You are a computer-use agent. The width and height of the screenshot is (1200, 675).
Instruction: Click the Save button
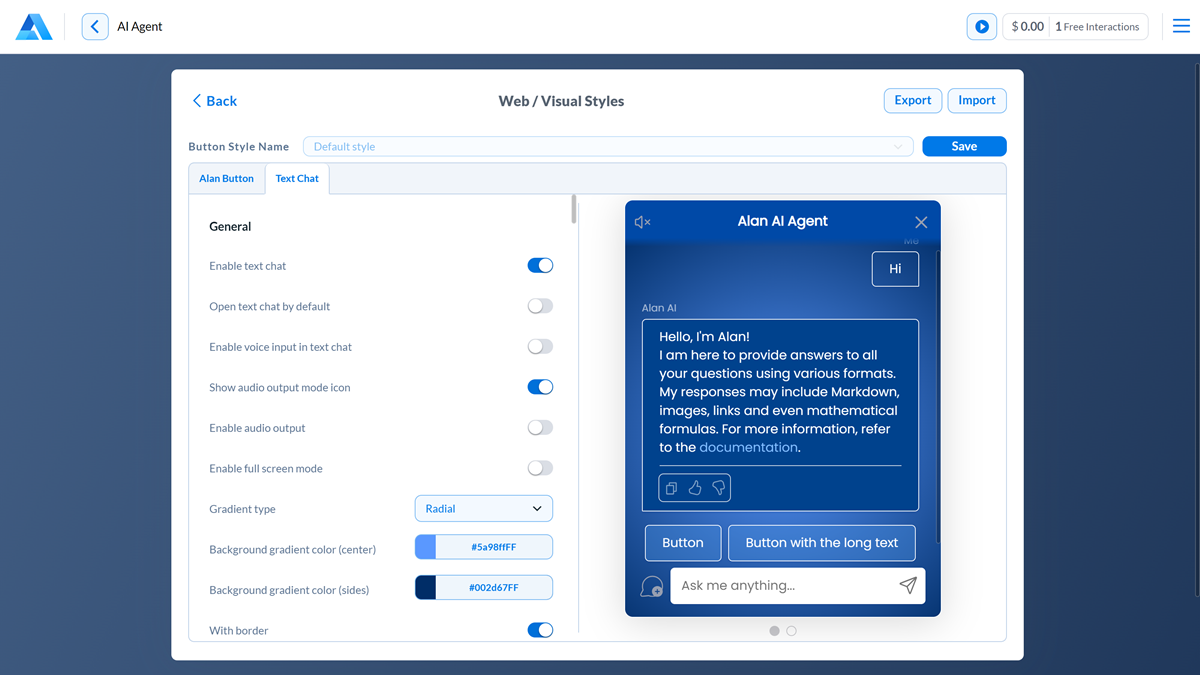pyautogui.click(x=964, y=146)
